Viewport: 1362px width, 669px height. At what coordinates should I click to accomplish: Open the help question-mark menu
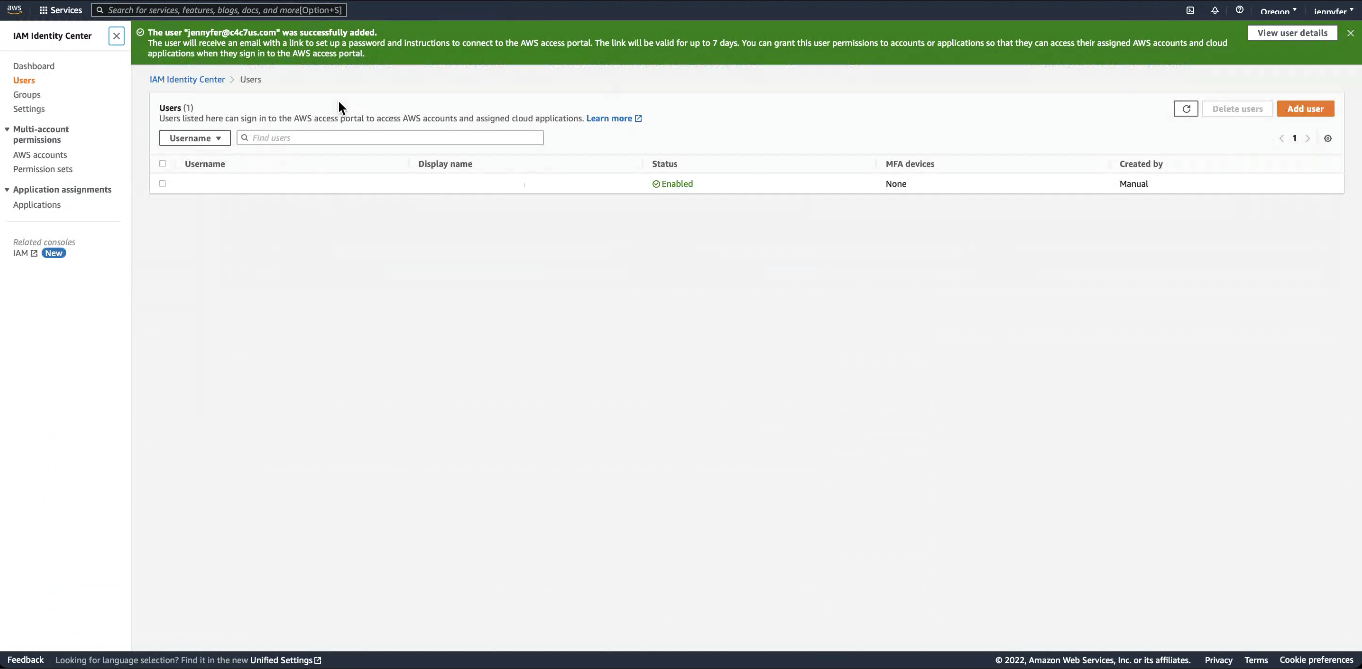click(x=1240, y=10)
